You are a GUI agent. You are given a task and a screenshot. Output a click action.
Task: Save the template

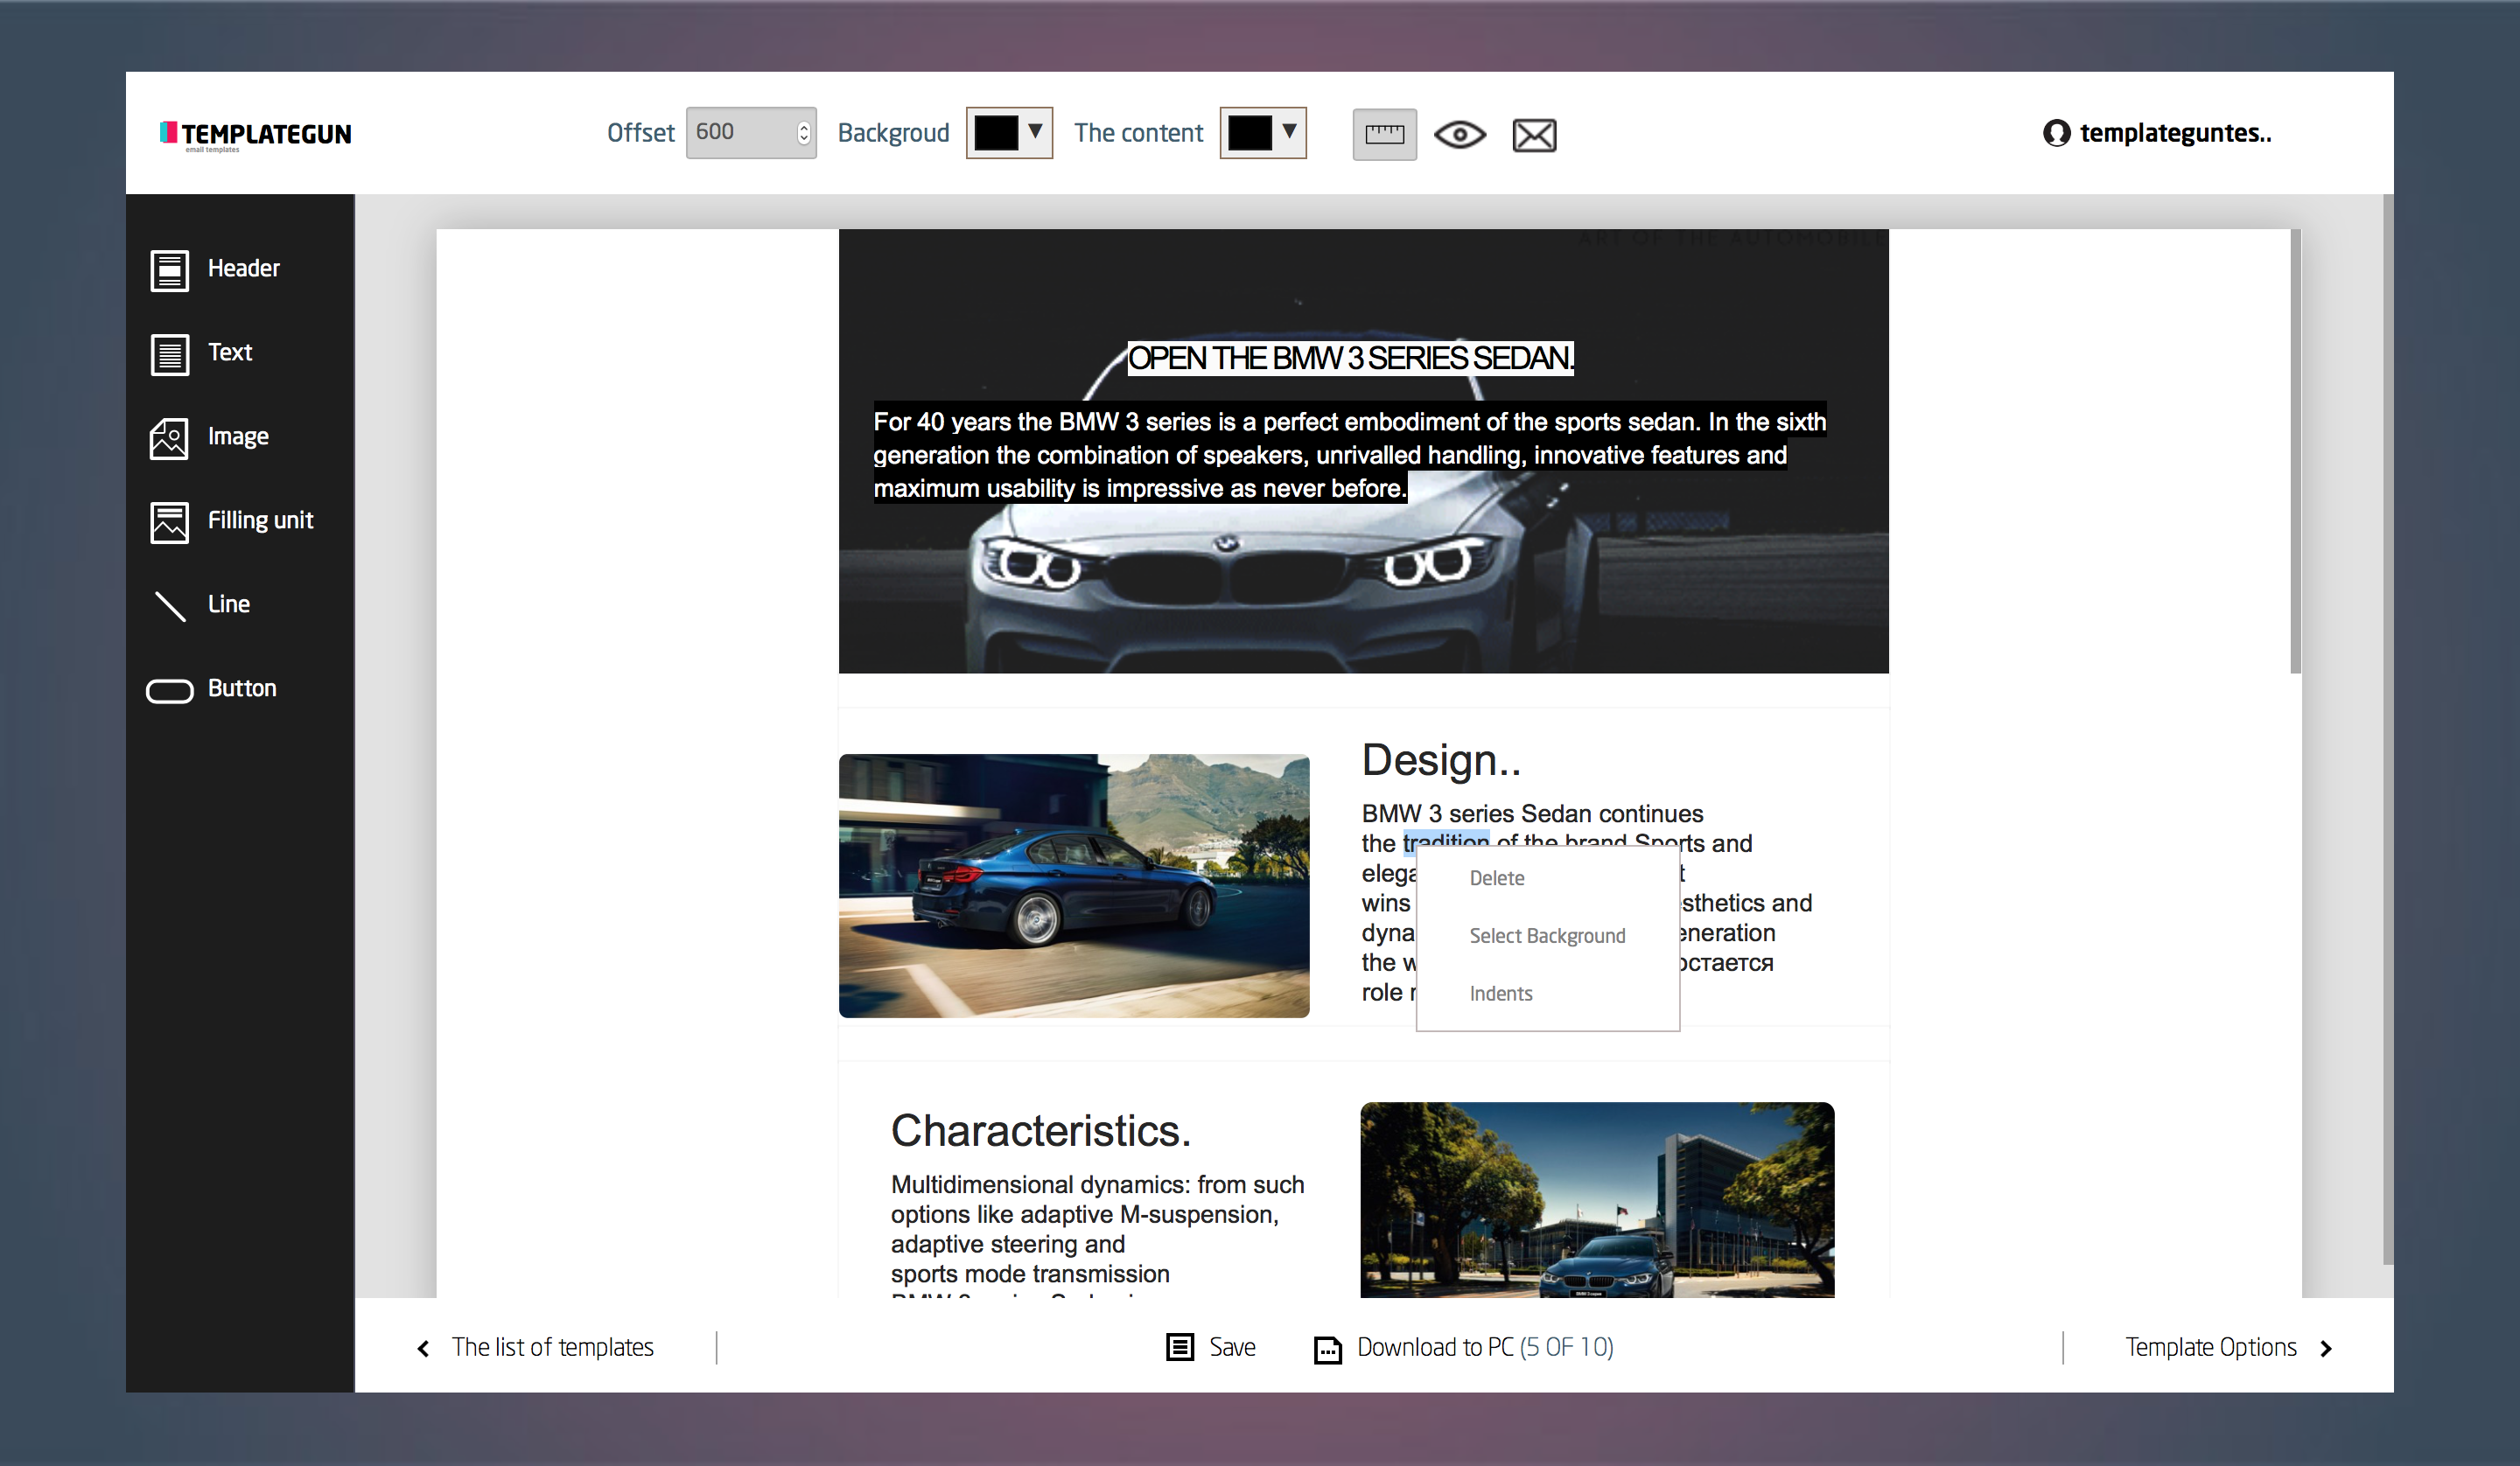[1211, 1347]
